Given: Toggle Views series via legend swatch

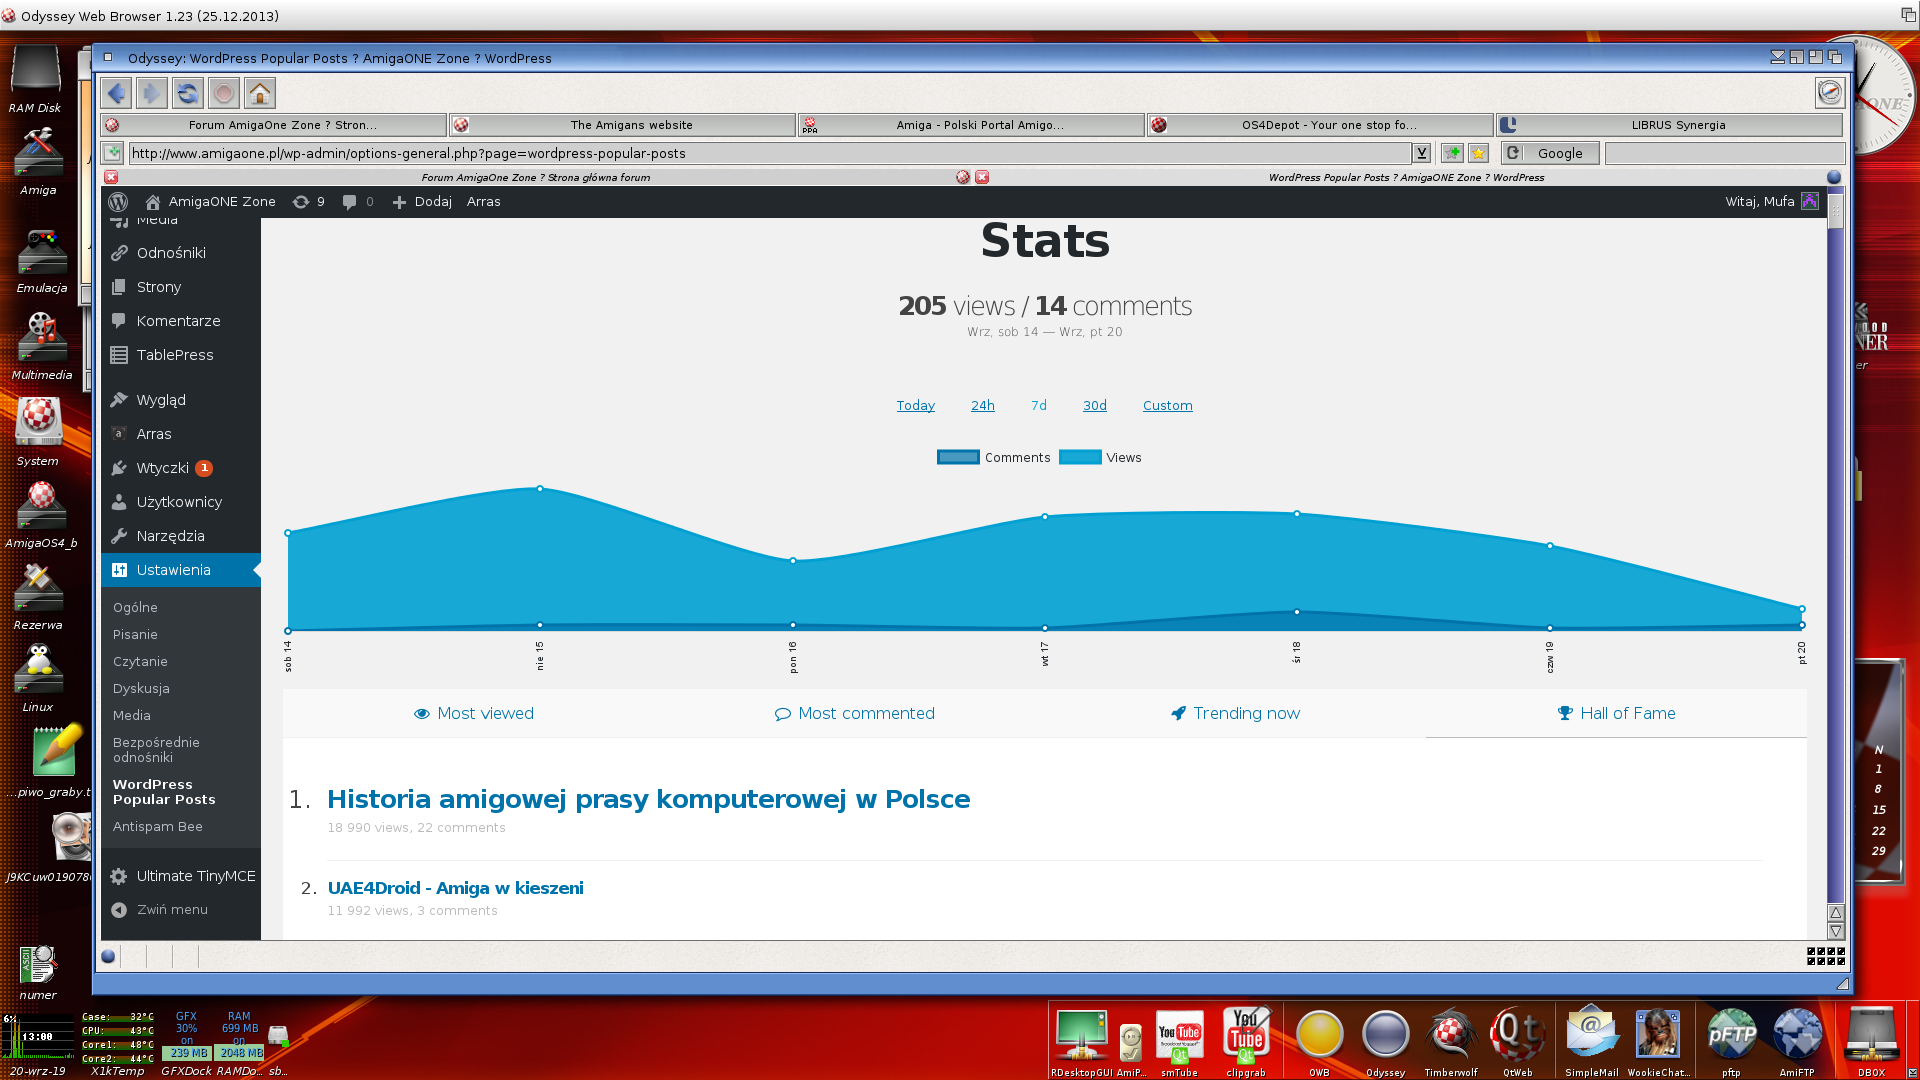Looking at the screenshot, I should pyautogui.click(x=1080, y=458).
